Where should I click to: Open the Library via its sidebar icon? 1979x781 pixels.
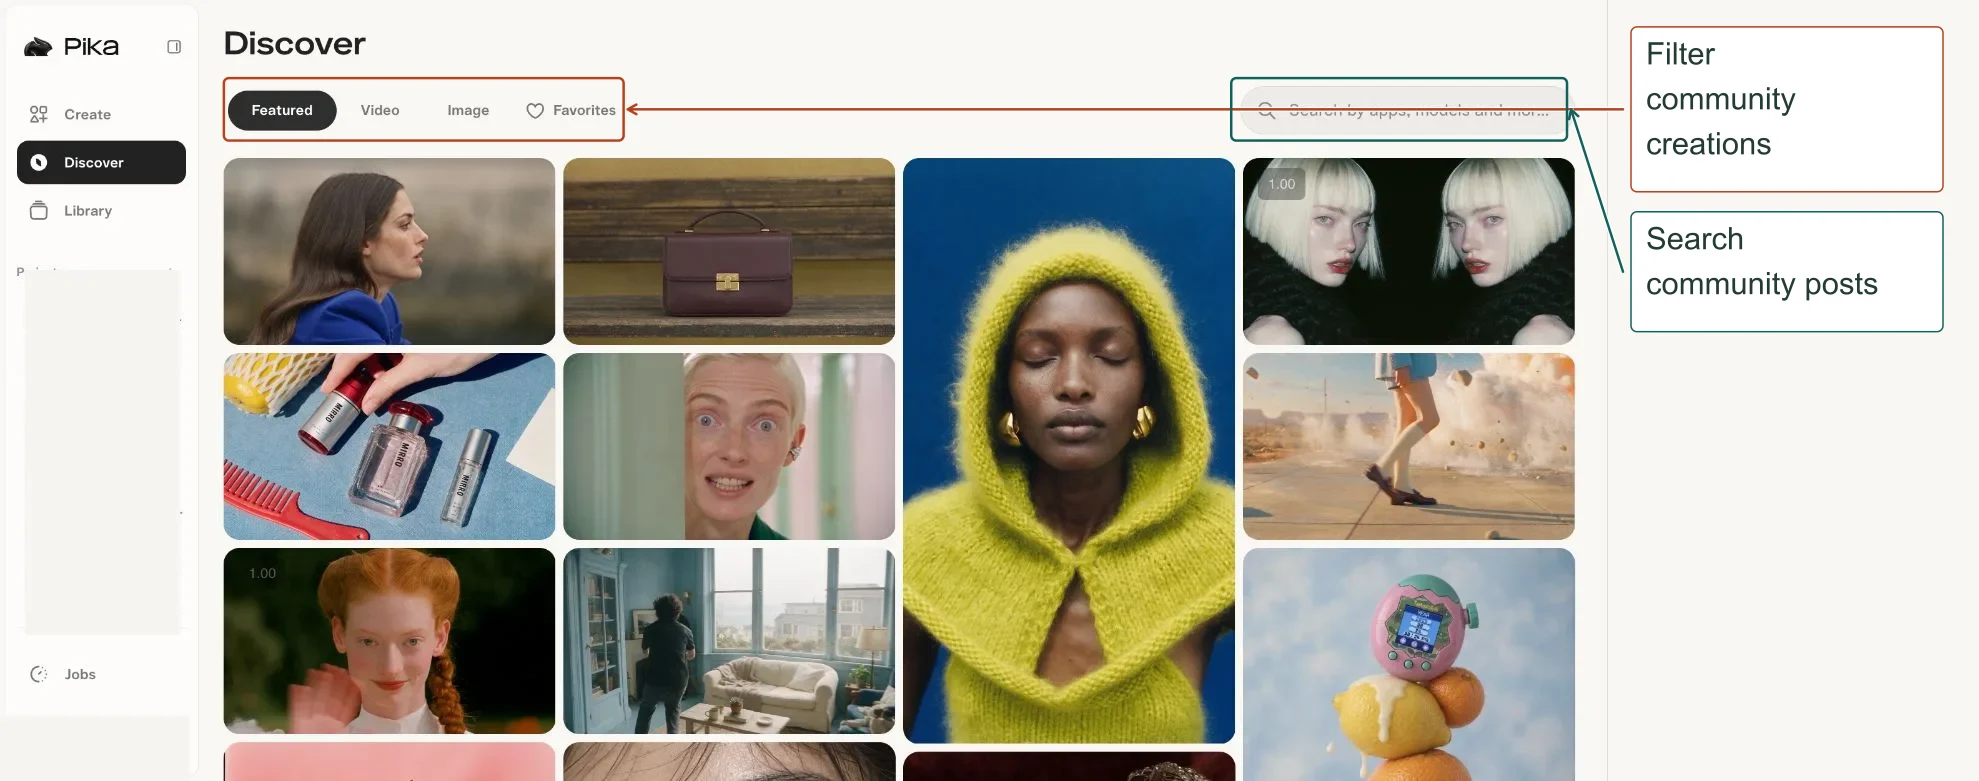[x=39, y=210]
